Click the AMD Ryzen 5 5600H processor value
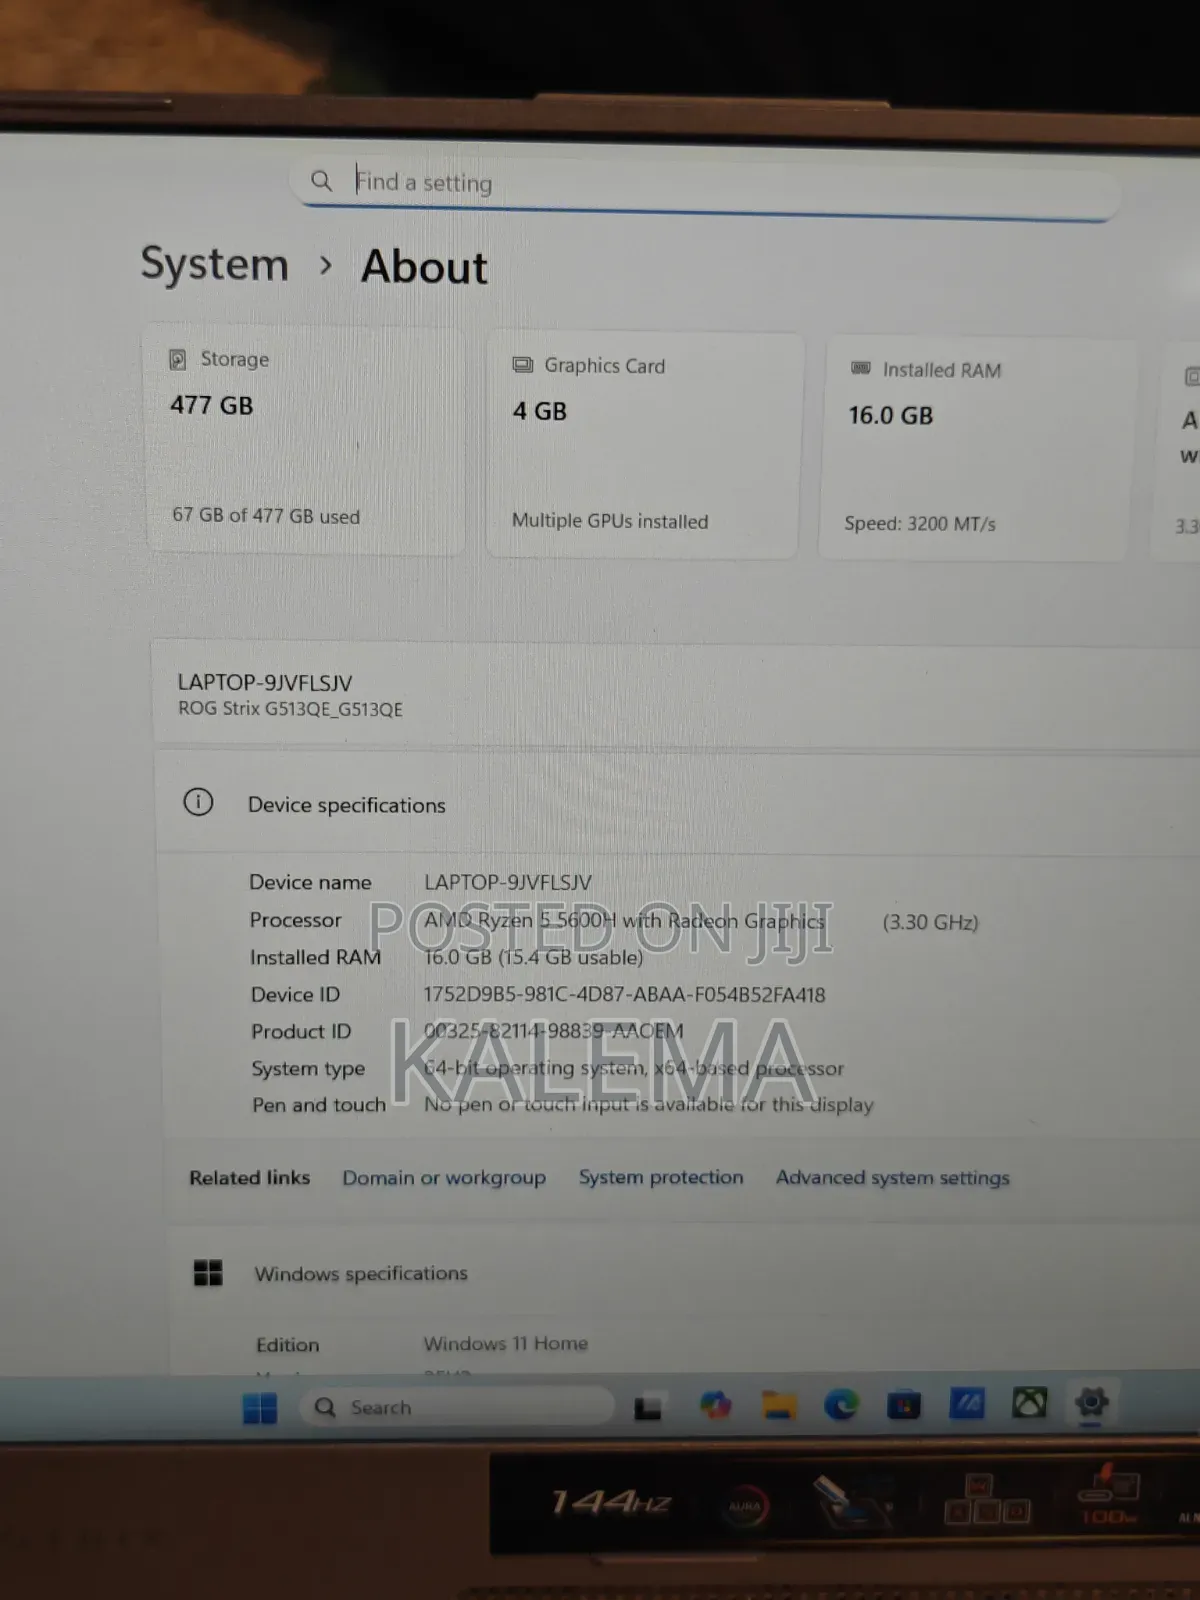This screenshot has width=1200, height=1600. click(625, 921)
